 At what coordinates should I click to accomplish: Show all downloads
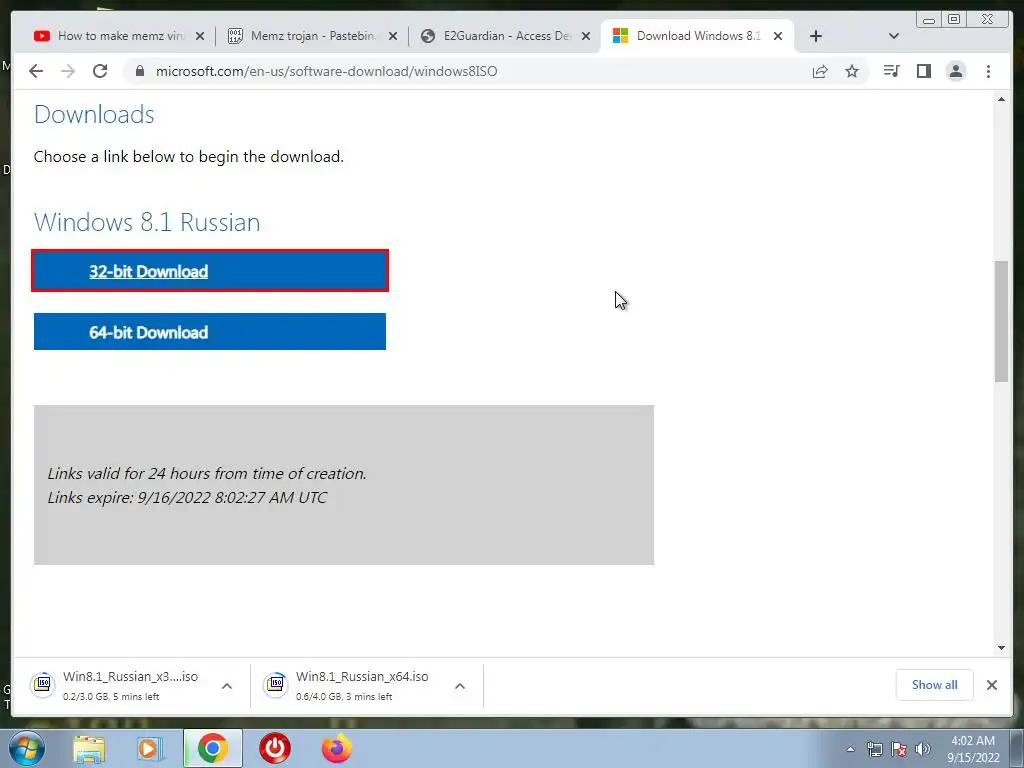point(935,684)
